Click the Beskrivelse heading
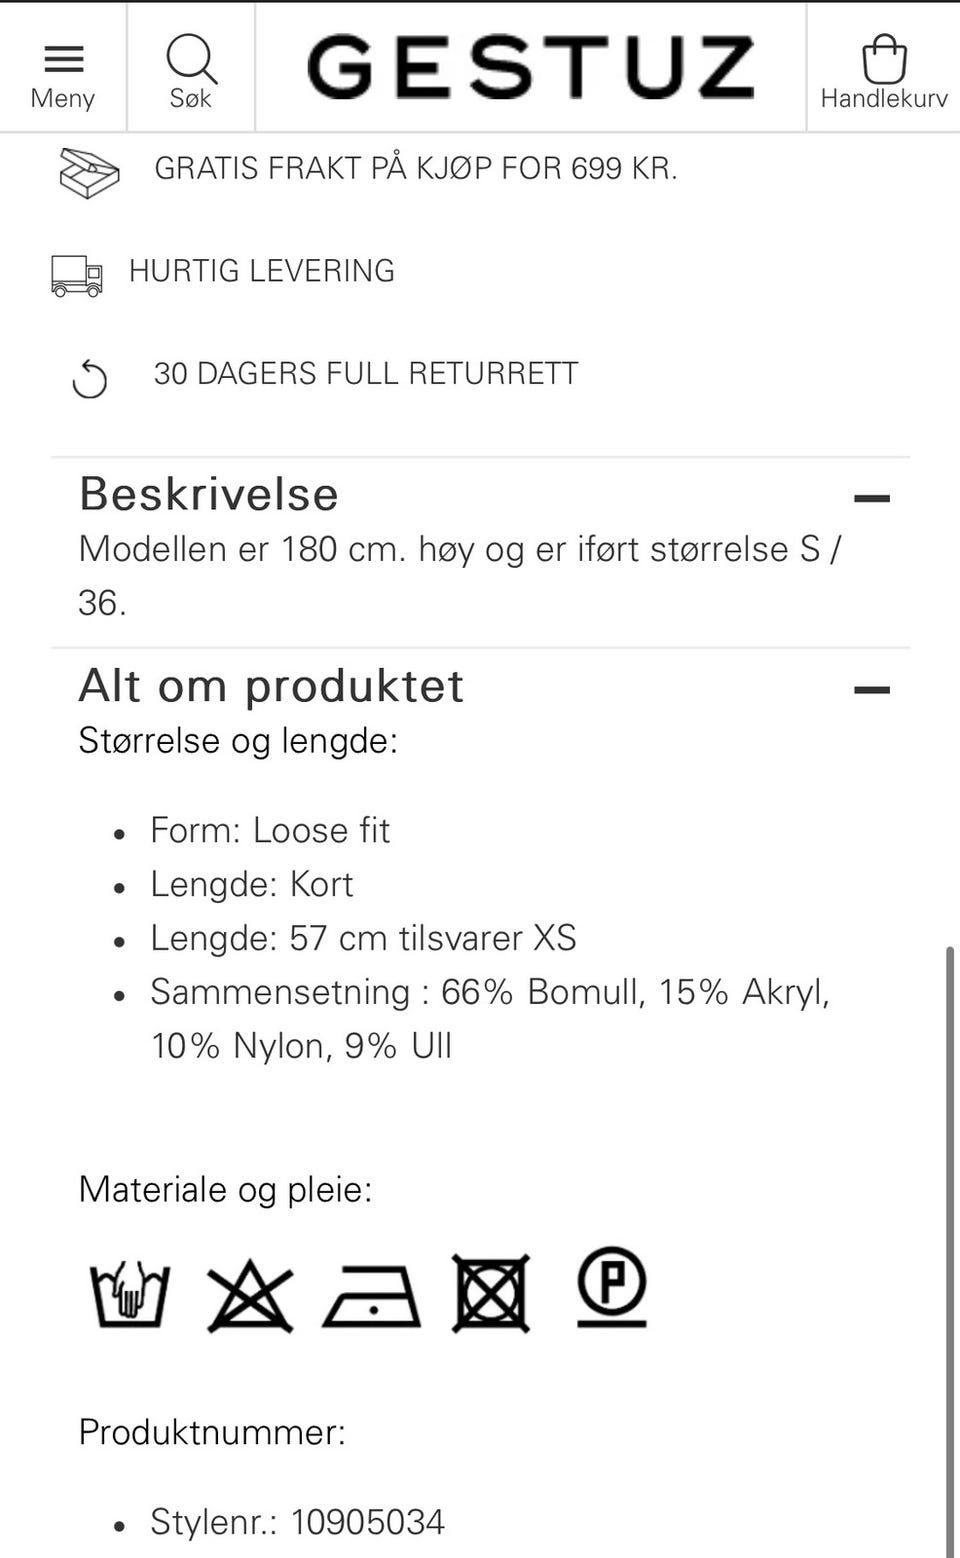This screenshot has height=1558, width=960. click(x=209, y=494)
